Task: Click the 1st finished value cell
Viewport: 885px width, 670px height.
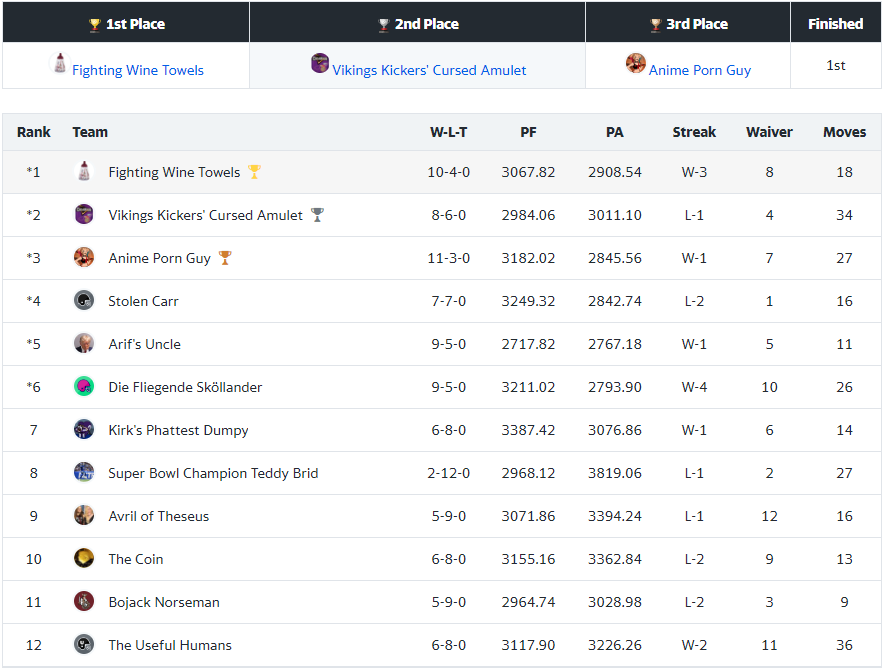Action: (835, 65)
